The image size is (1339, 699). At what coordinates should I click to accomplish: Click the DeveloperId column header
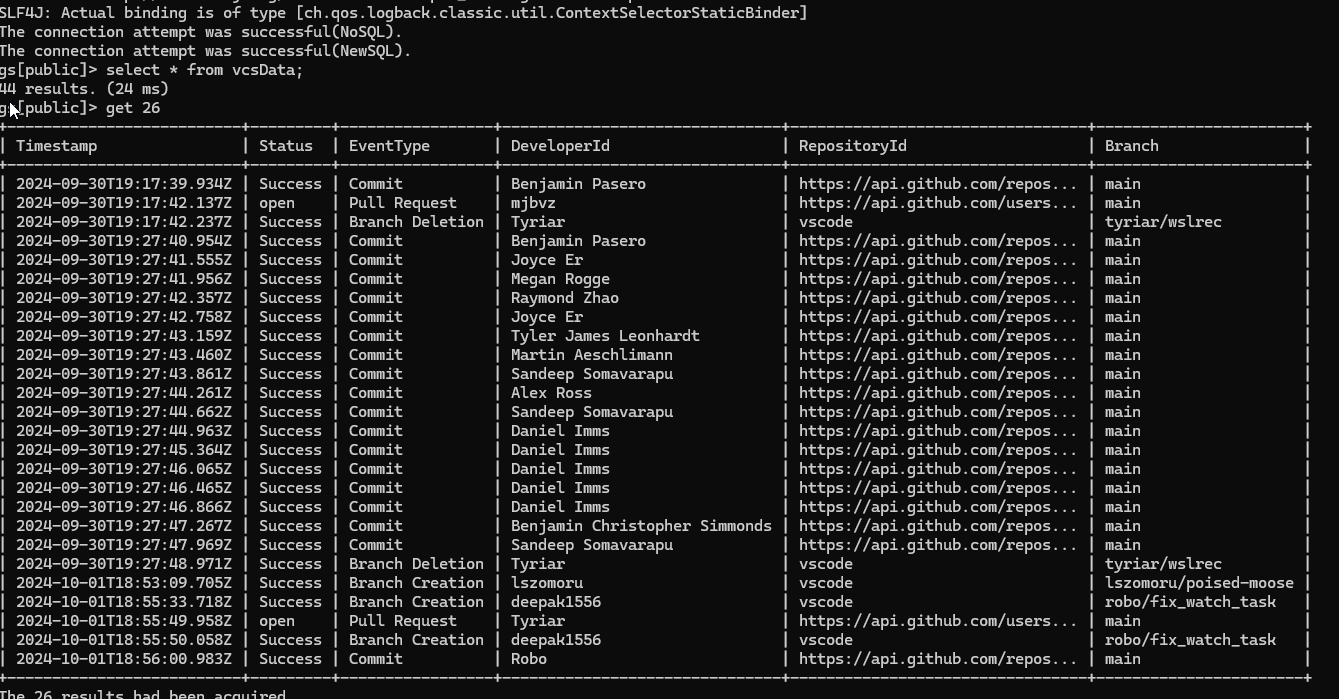[x=560, y=146]
